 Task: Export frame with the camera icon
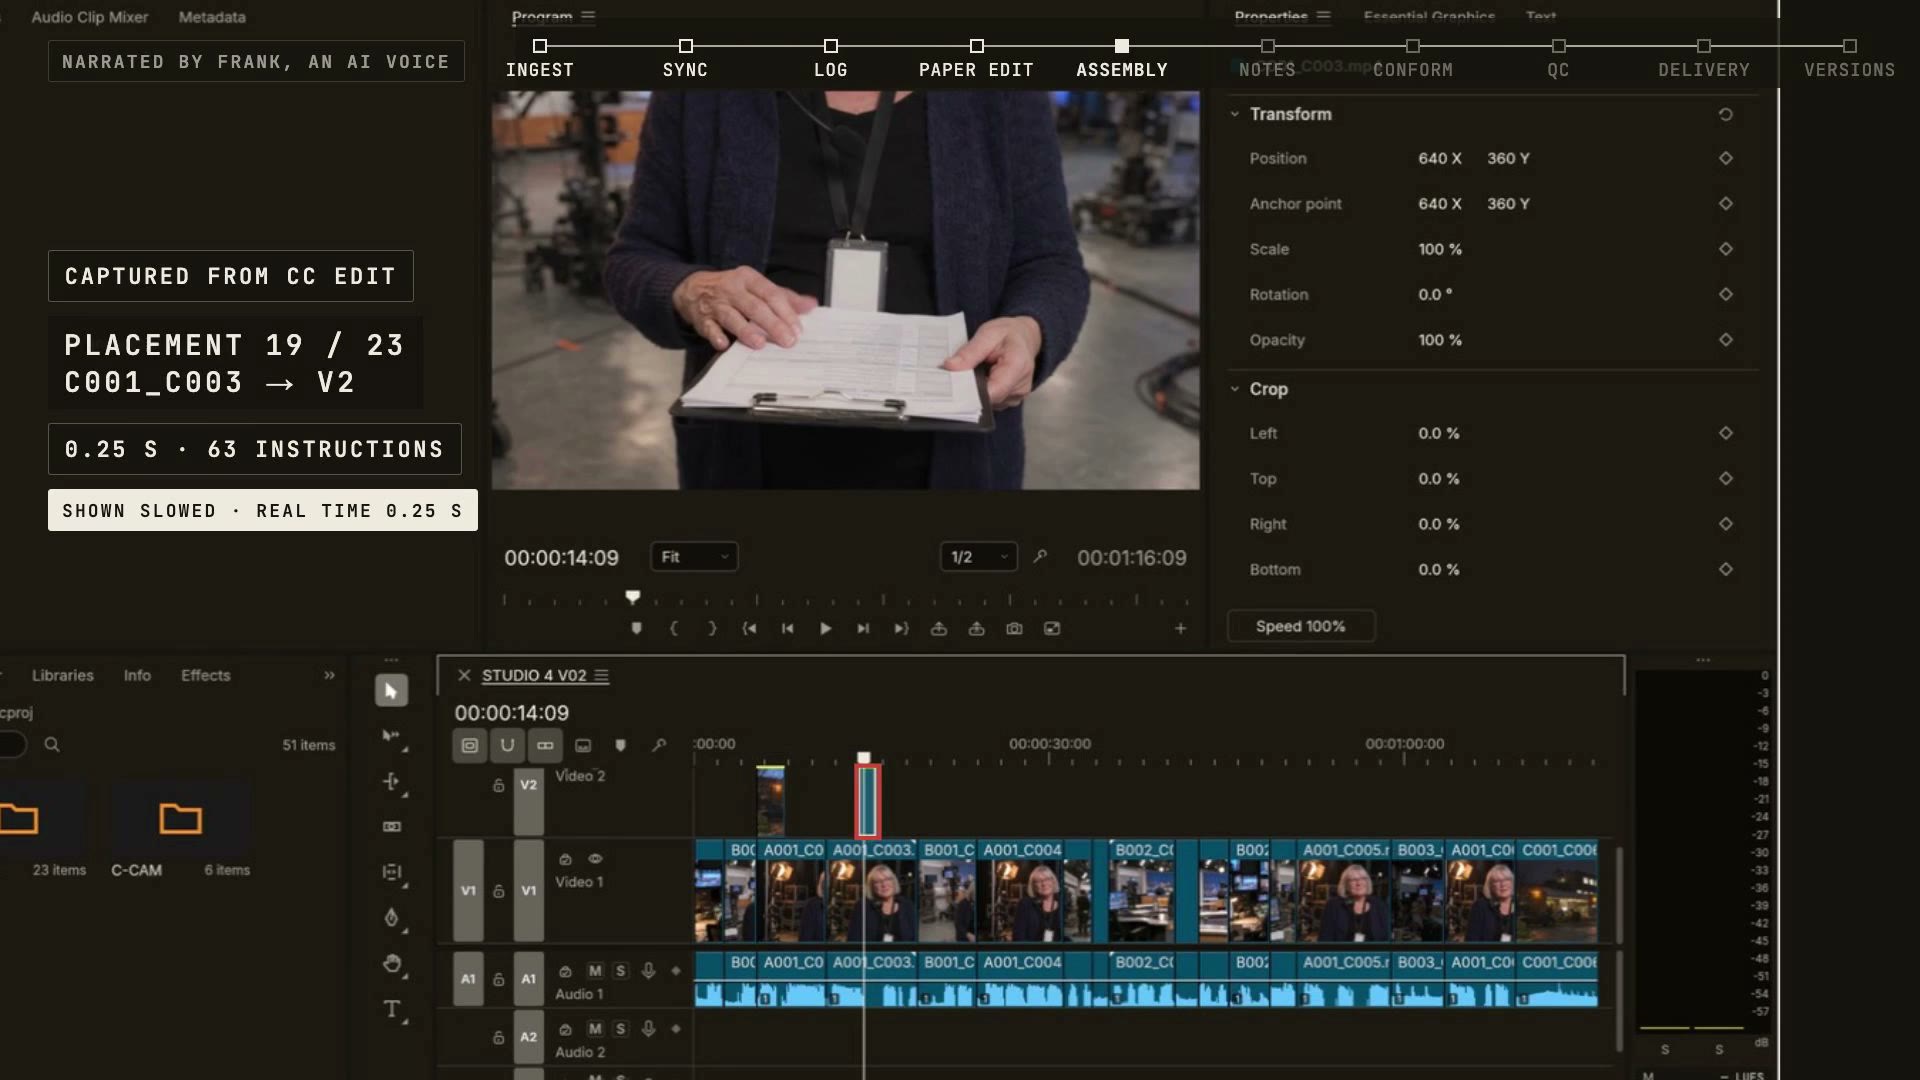(1014, 628)
